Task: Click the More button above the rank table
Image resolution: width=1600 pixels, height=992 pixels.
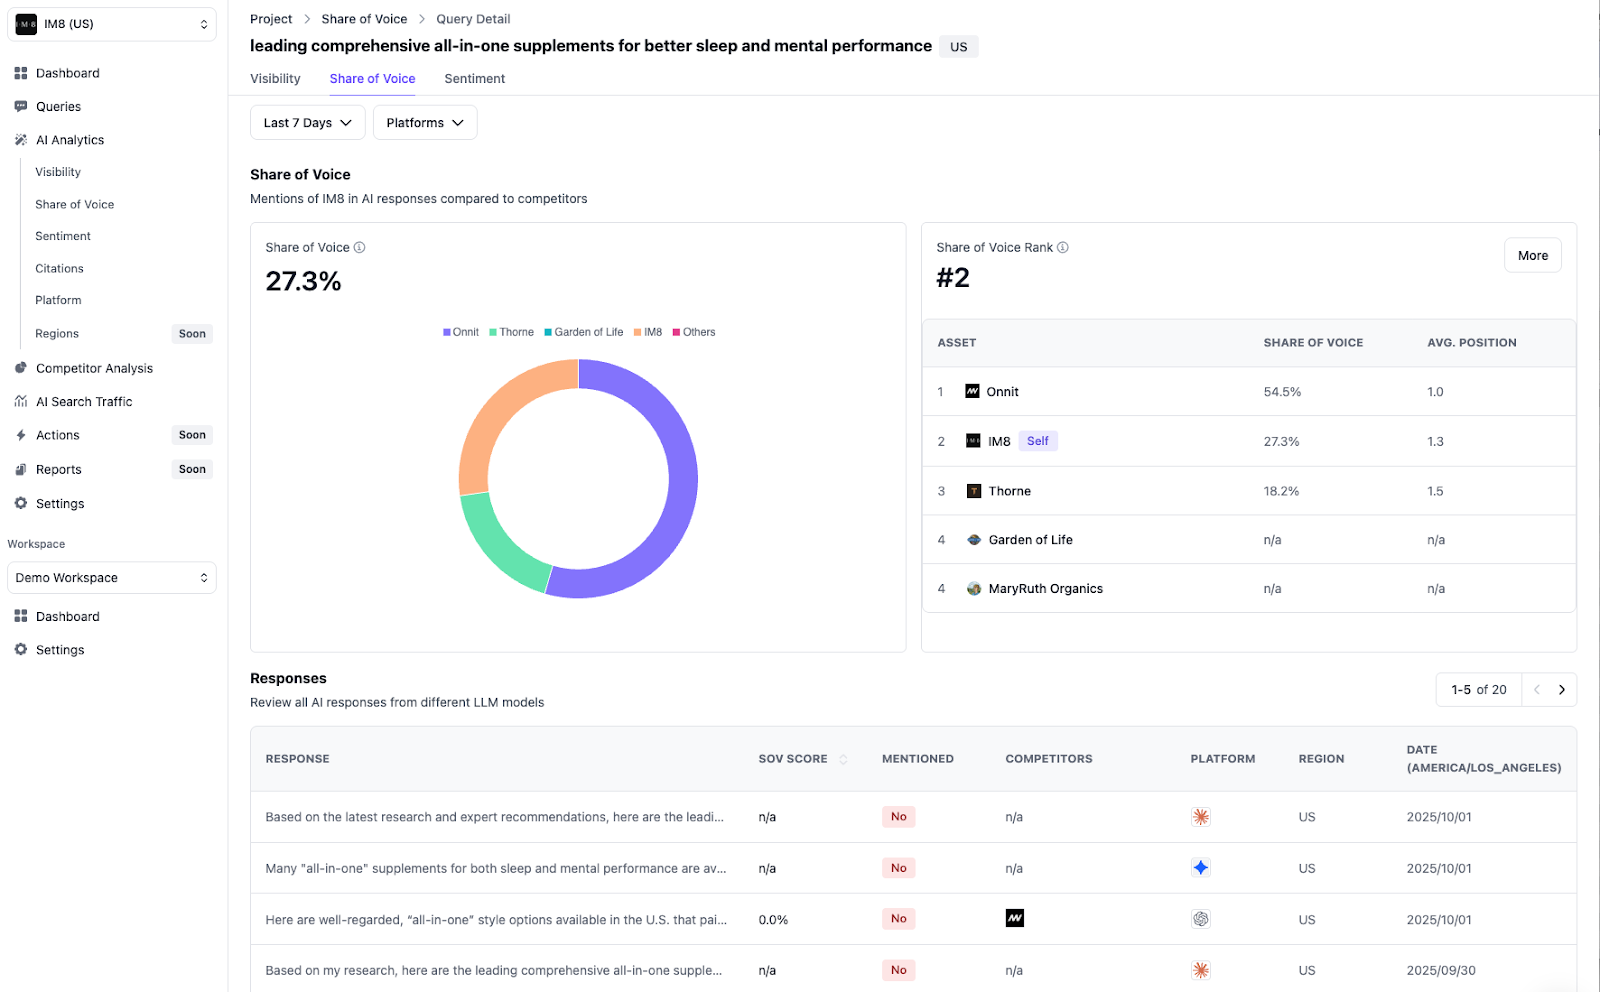Action: tap(1532, 255)
